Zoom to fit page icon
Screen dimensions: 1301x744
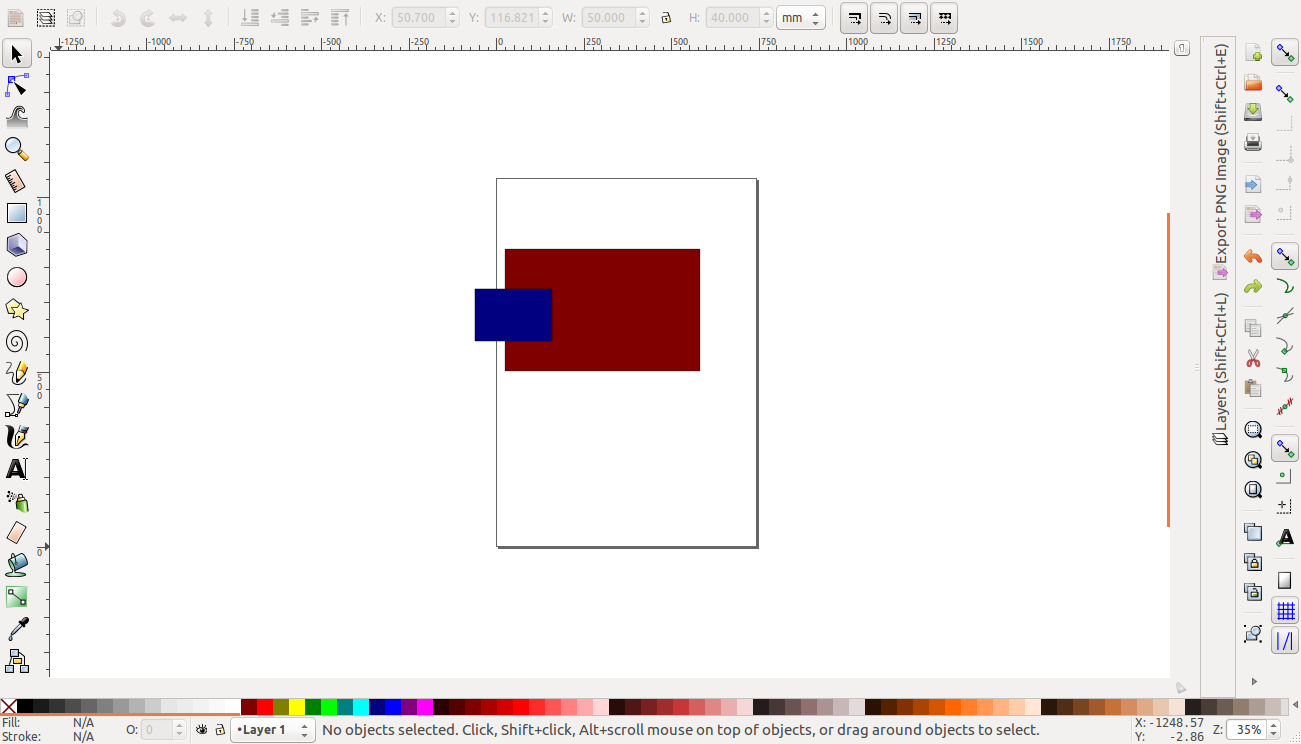click(1253, 490)
